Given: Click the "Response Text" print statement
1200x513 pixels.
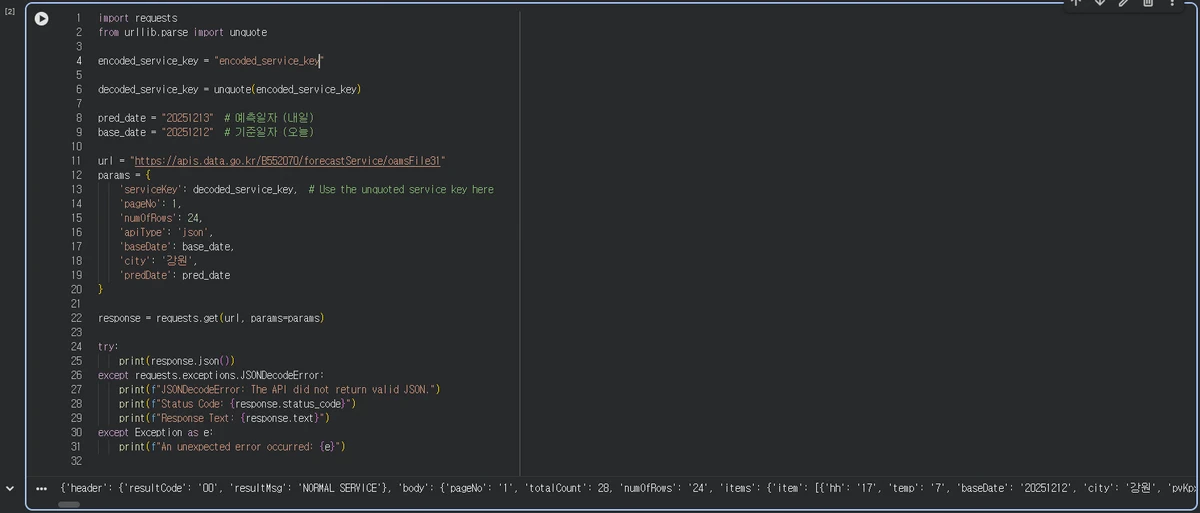Looking at the screenshot, I should (x=224, y=418).
